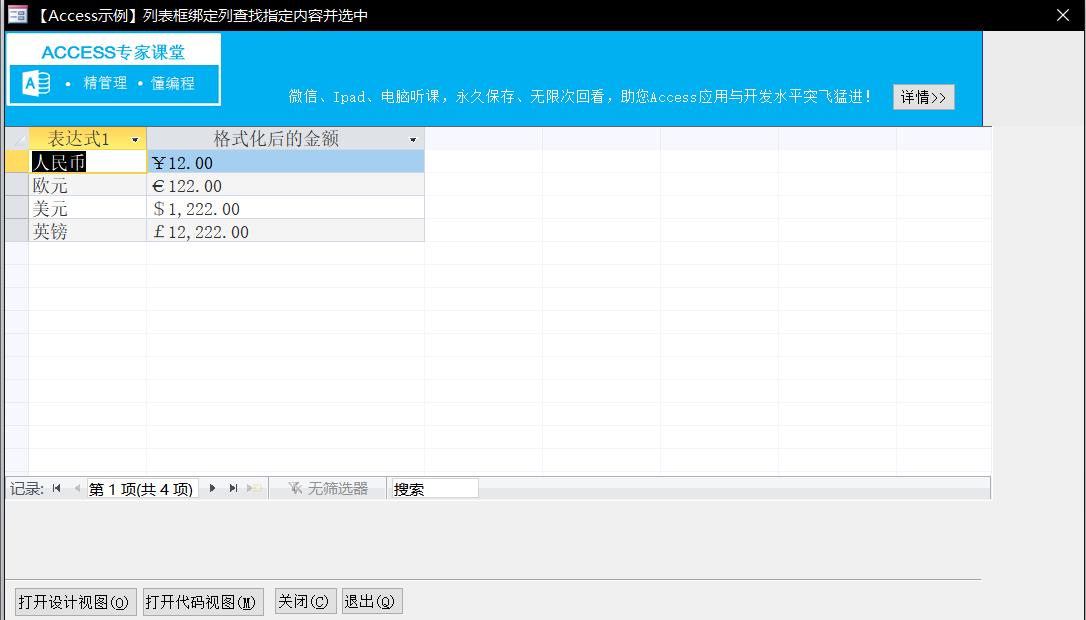Click the current record number box
Viewport: 1086px width, 620px height.
click(x=142, y=489)
